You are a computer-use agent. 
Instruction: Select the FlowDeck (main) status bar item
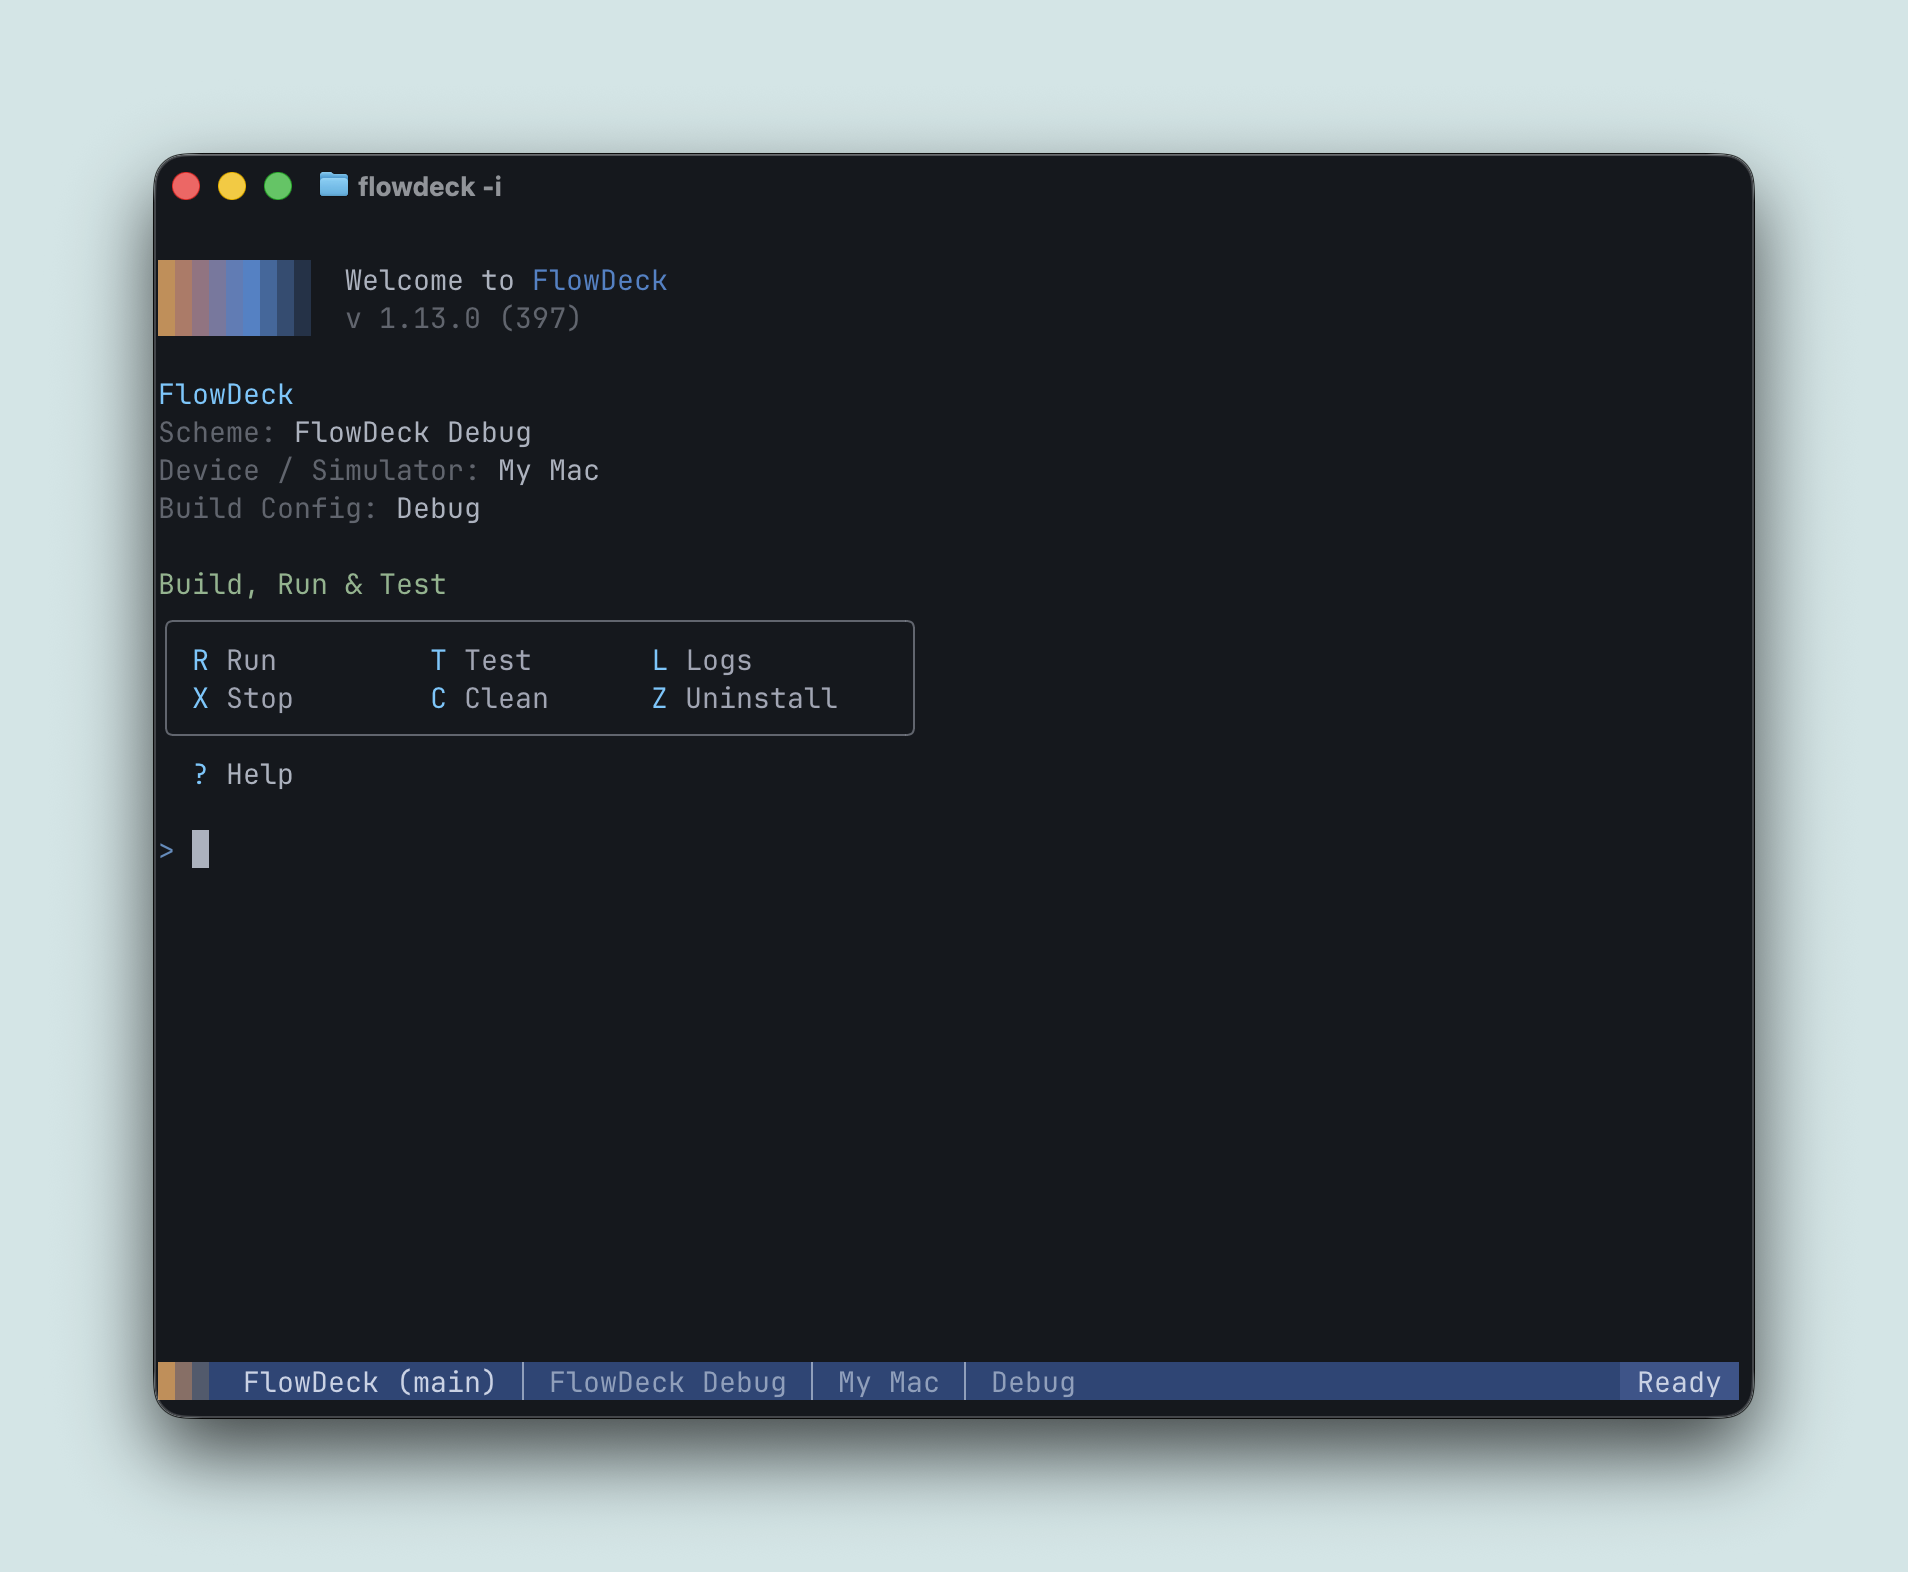(x=370, y=1381)
